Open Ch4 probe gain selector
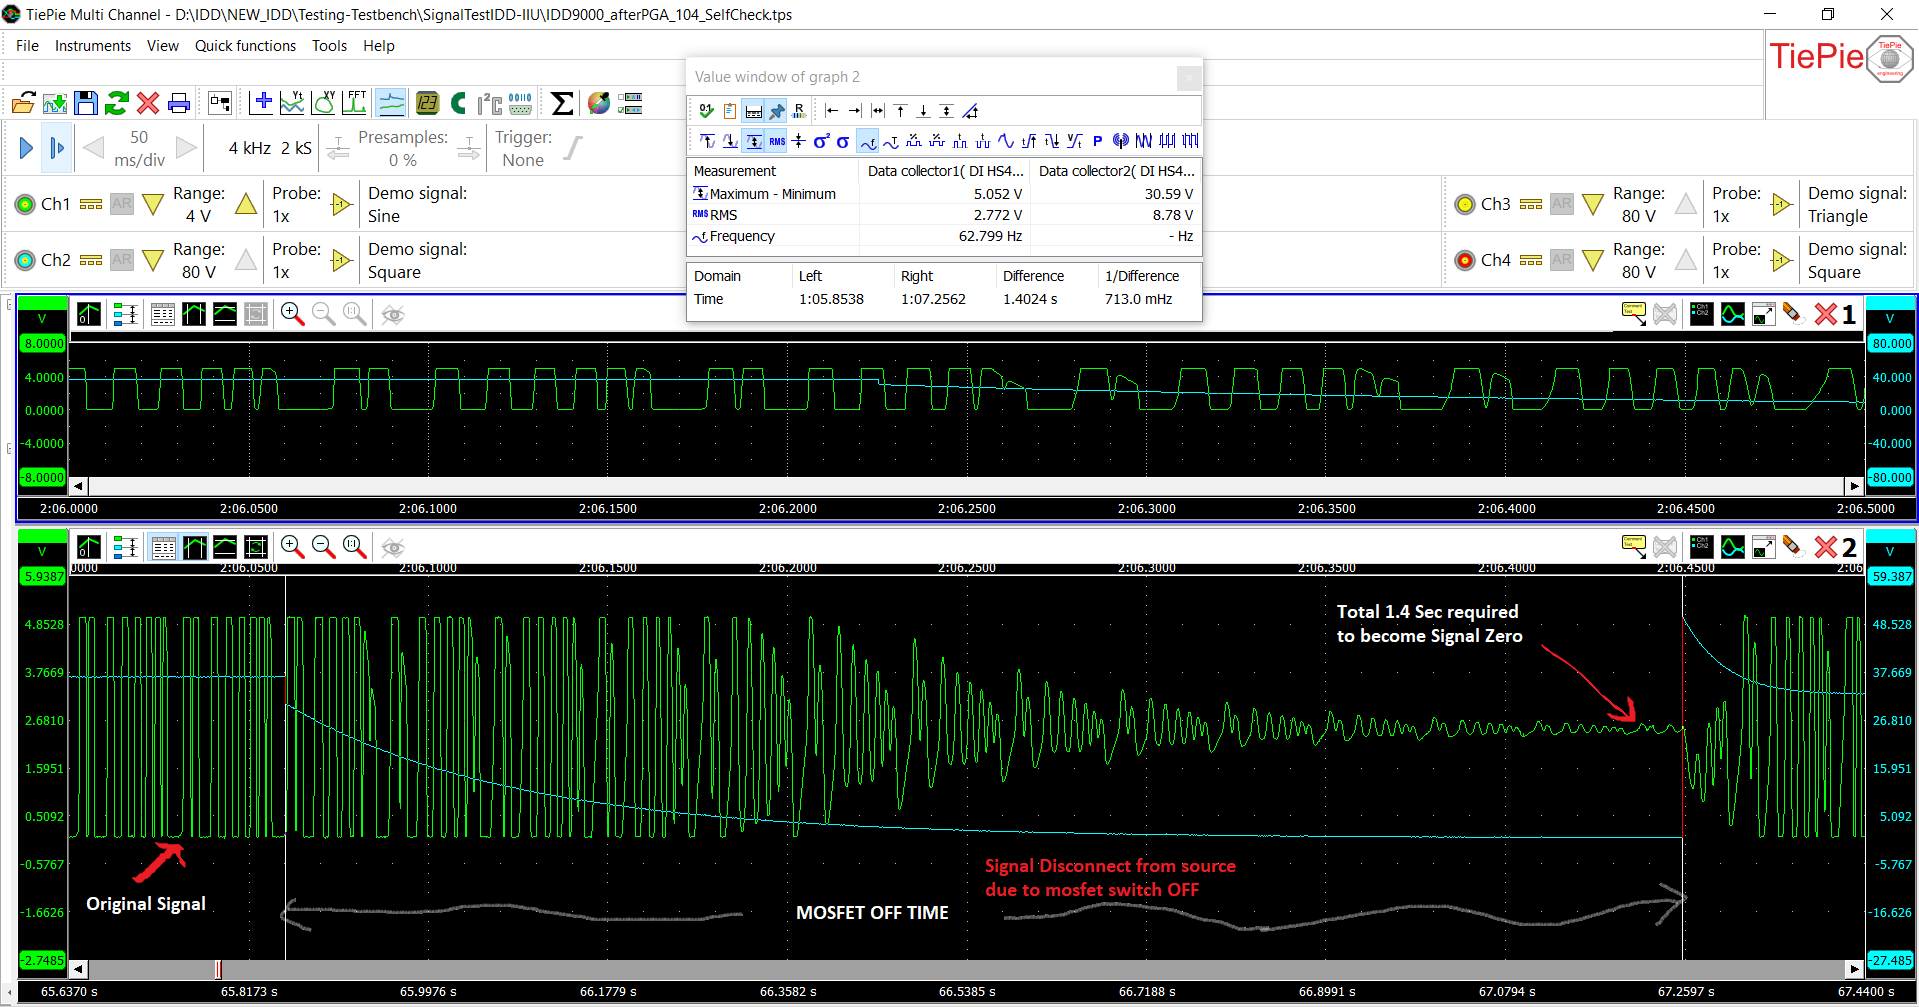 coord(1781,260)
